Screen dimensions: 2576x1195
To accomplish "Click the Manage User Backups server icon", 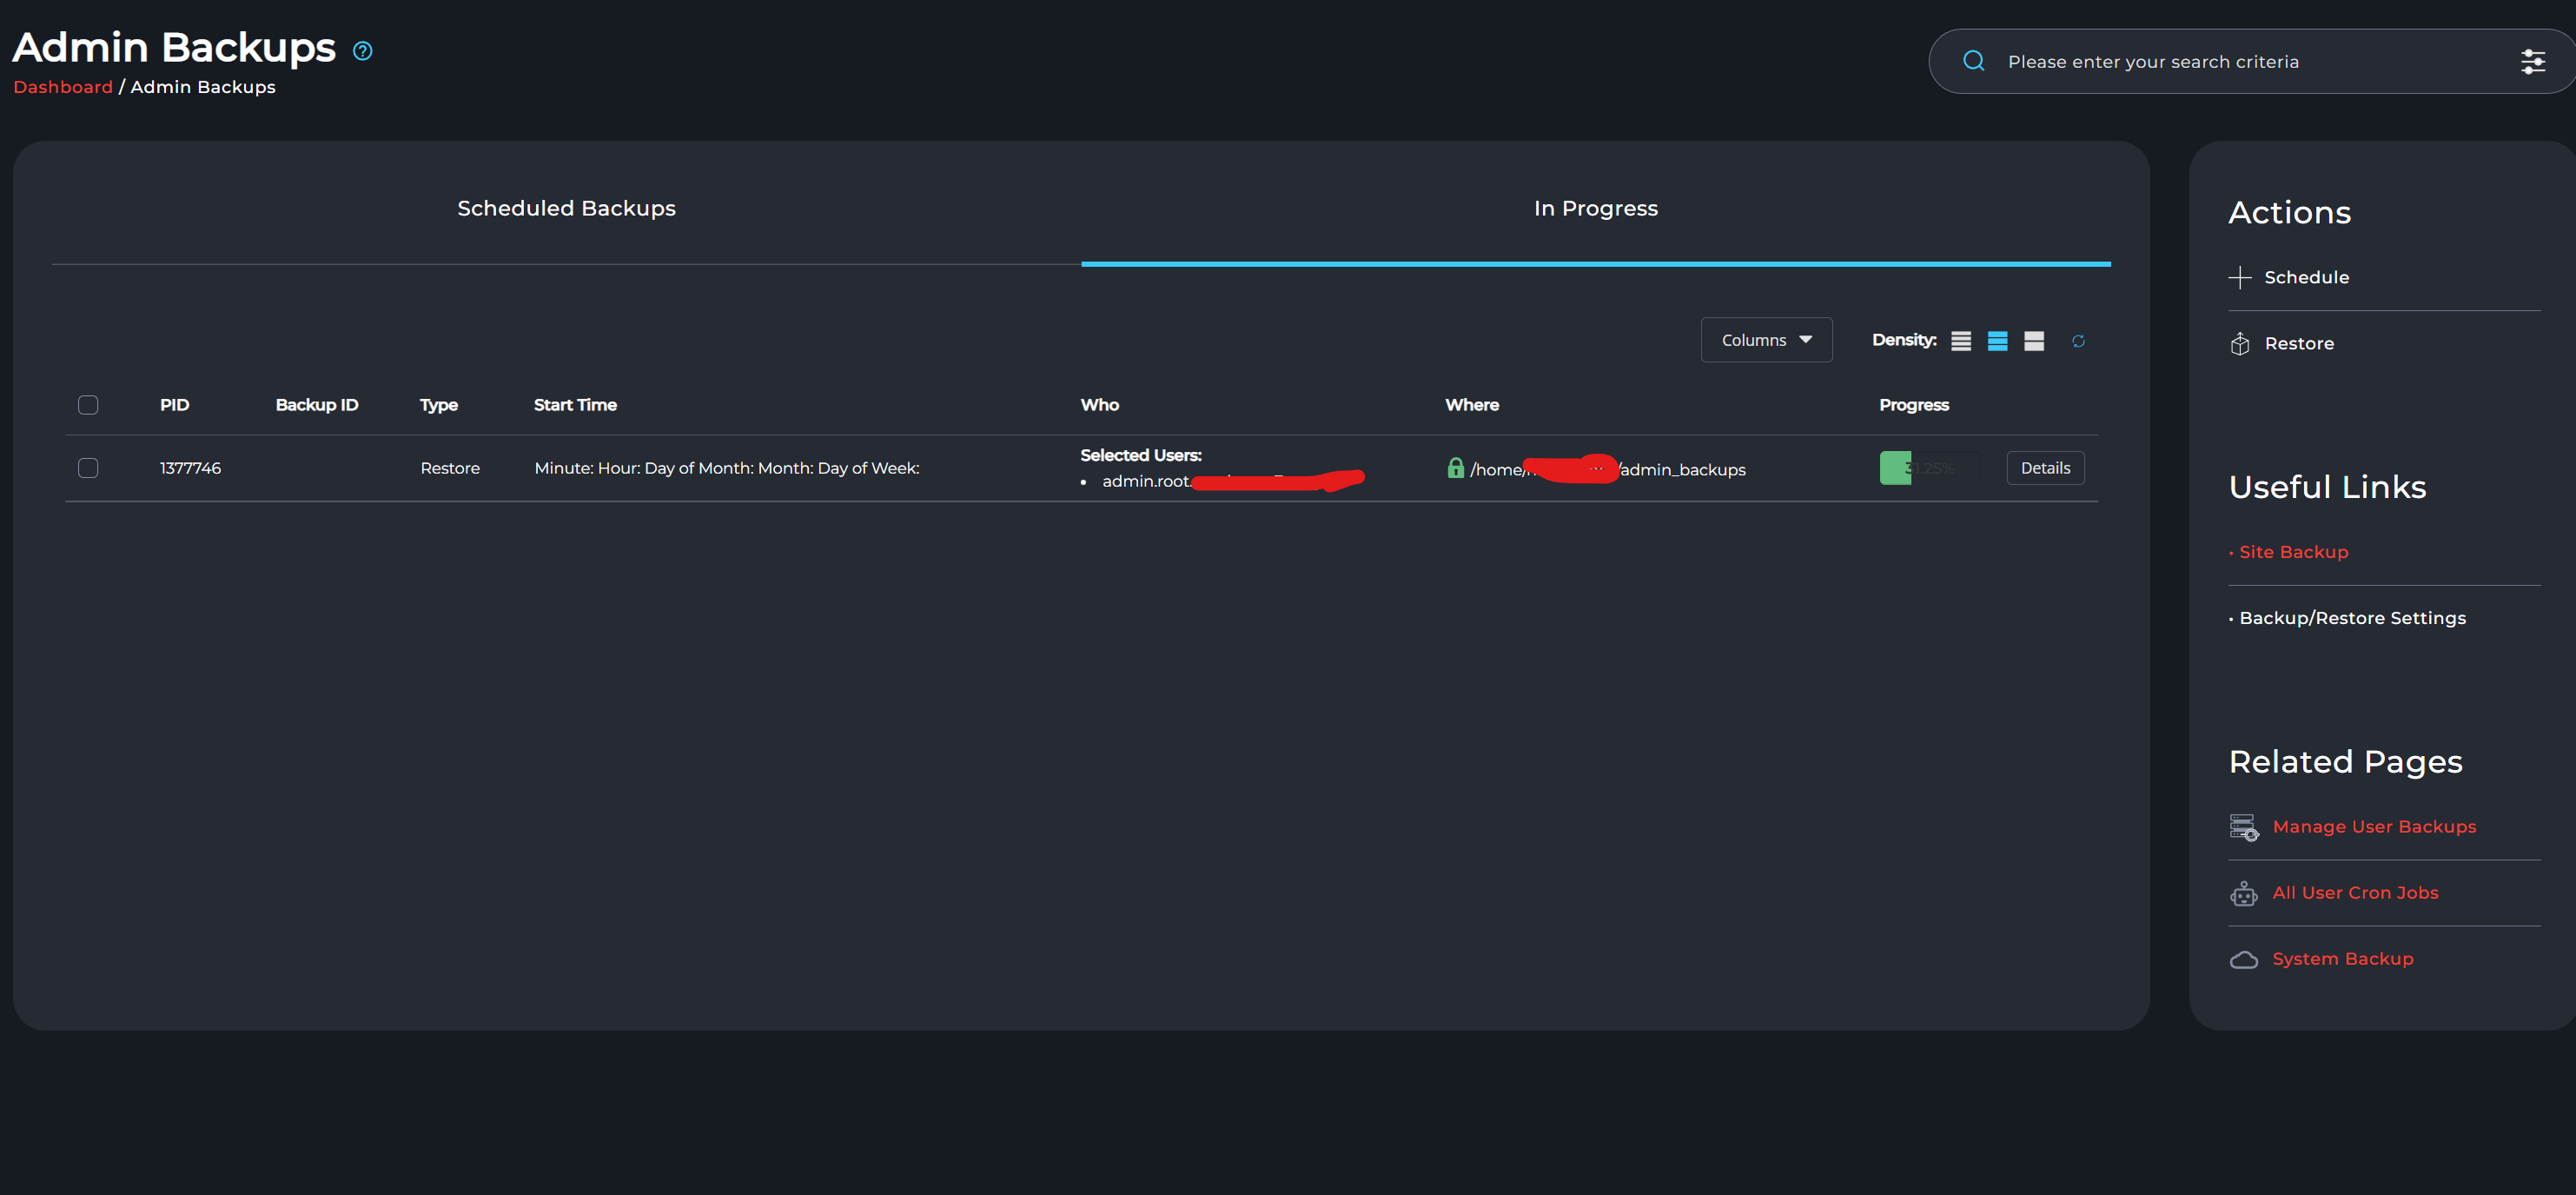I will click(2243, 827).
